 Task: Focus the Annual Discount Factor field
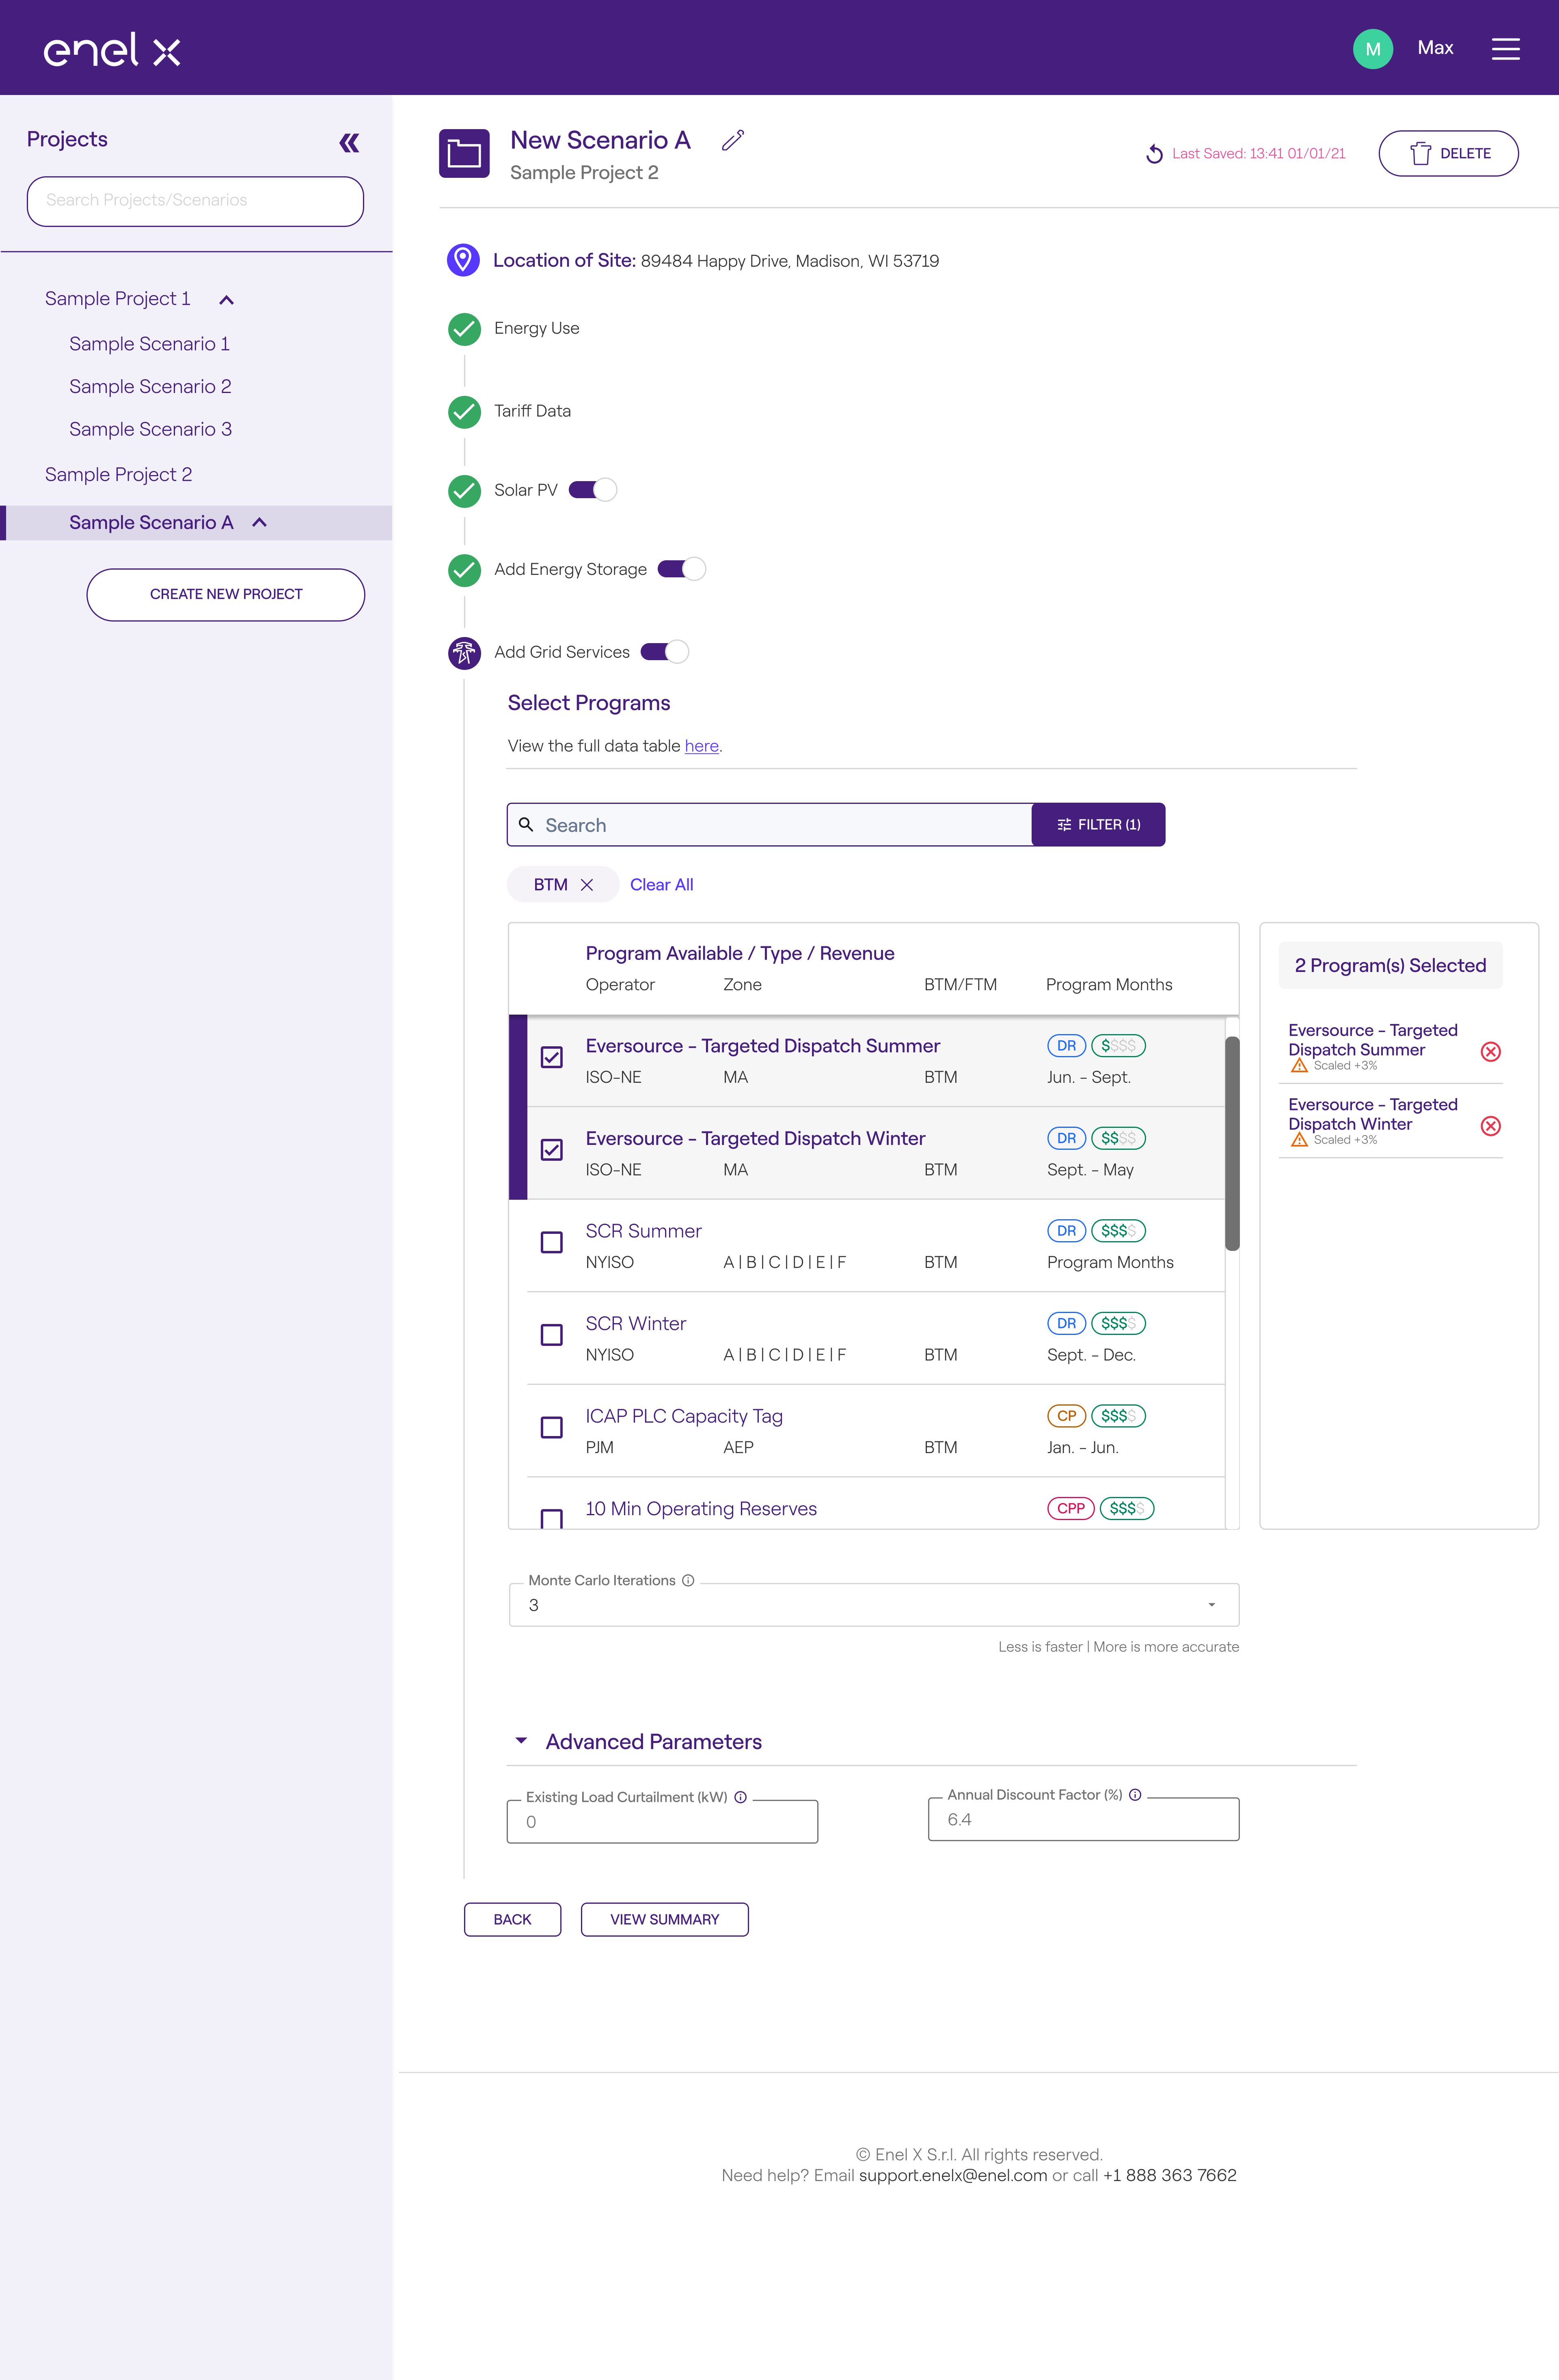[1083, 1819]
